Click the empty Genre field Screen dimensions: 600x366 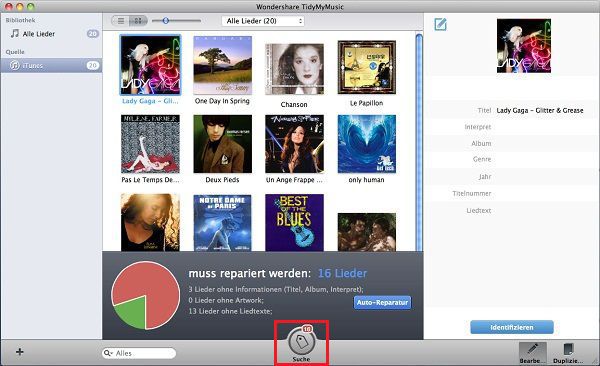coord(545,159)
